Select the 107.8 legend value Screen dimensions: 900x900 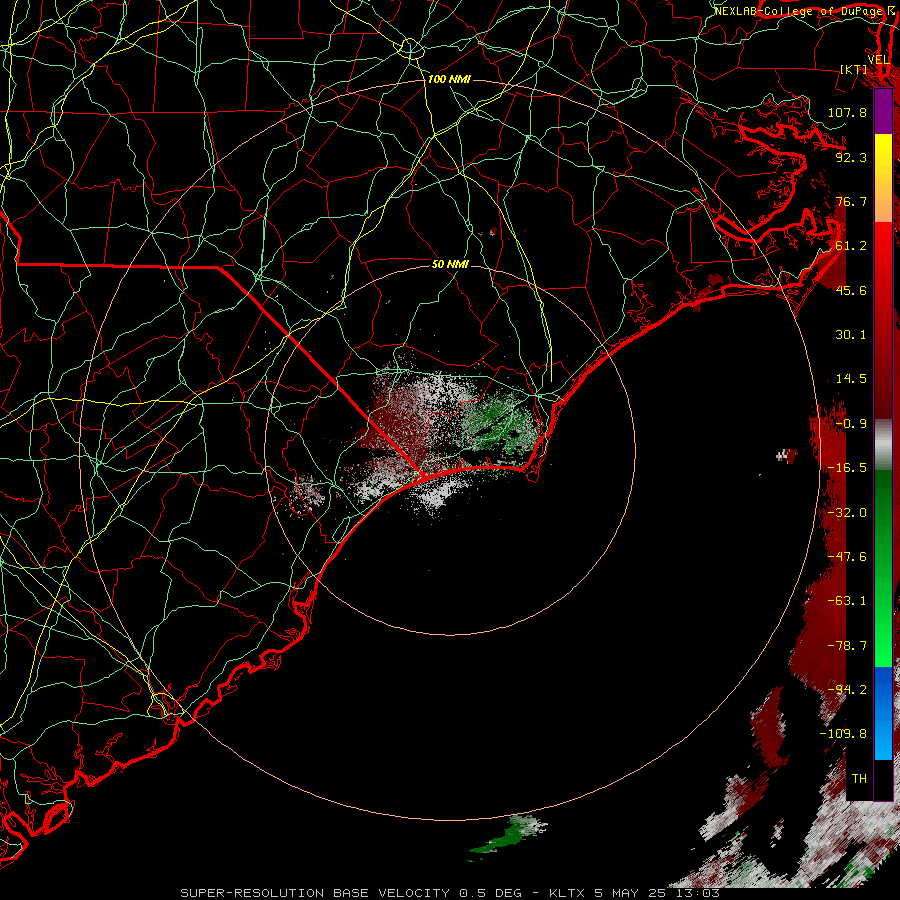click(847, 112)
